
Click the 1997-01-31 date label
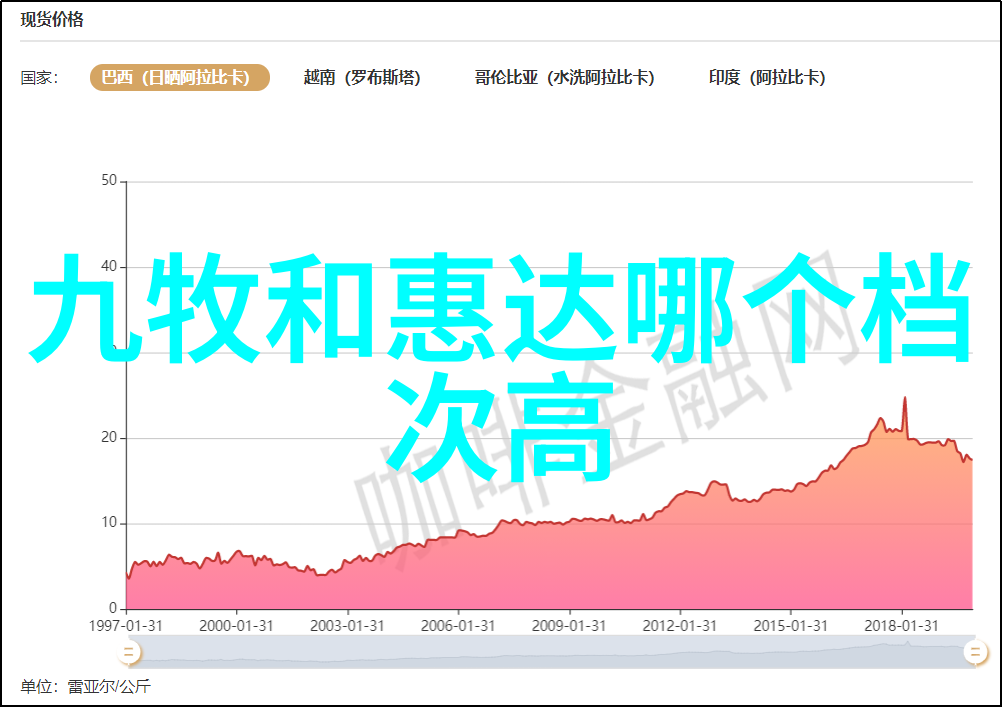point(125,625)
